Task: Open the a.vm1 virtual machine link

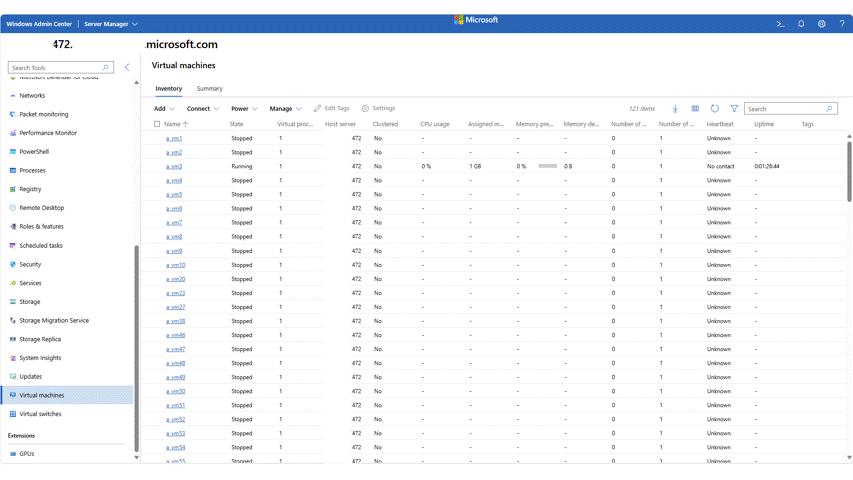Action: tap(174, 138)
